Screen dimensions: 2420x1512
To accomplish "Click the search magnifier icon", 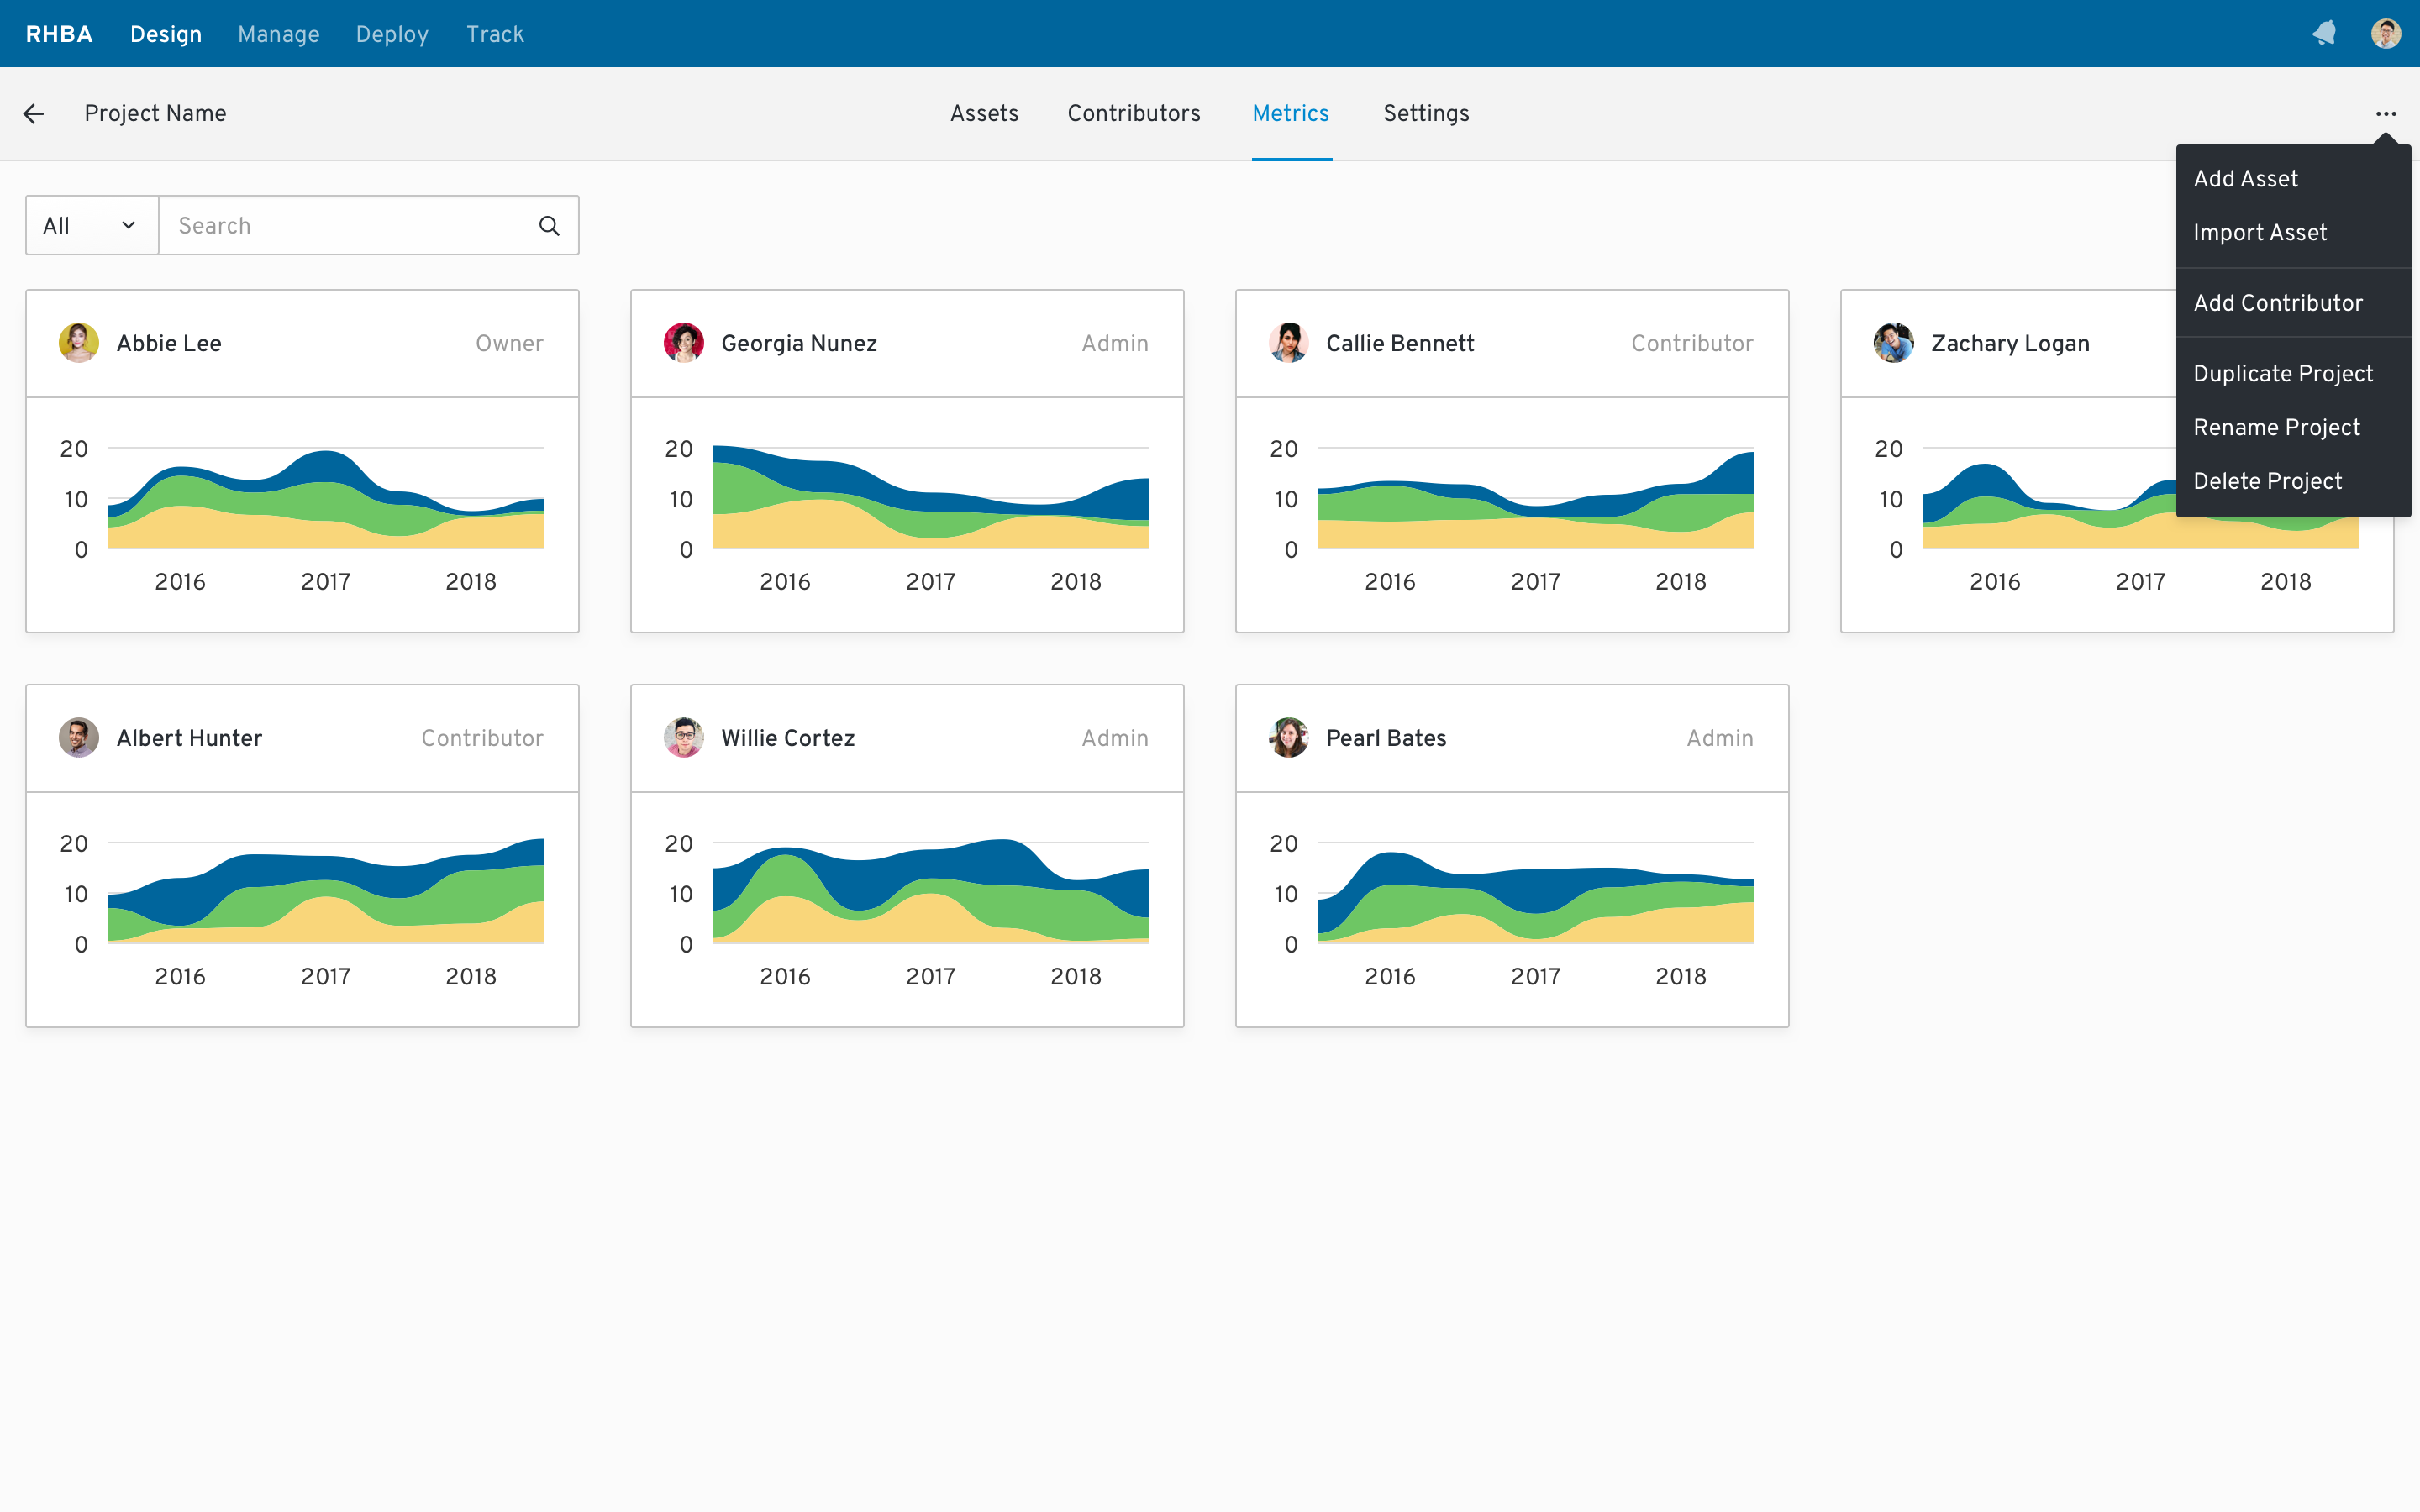I will pos(549,225).
